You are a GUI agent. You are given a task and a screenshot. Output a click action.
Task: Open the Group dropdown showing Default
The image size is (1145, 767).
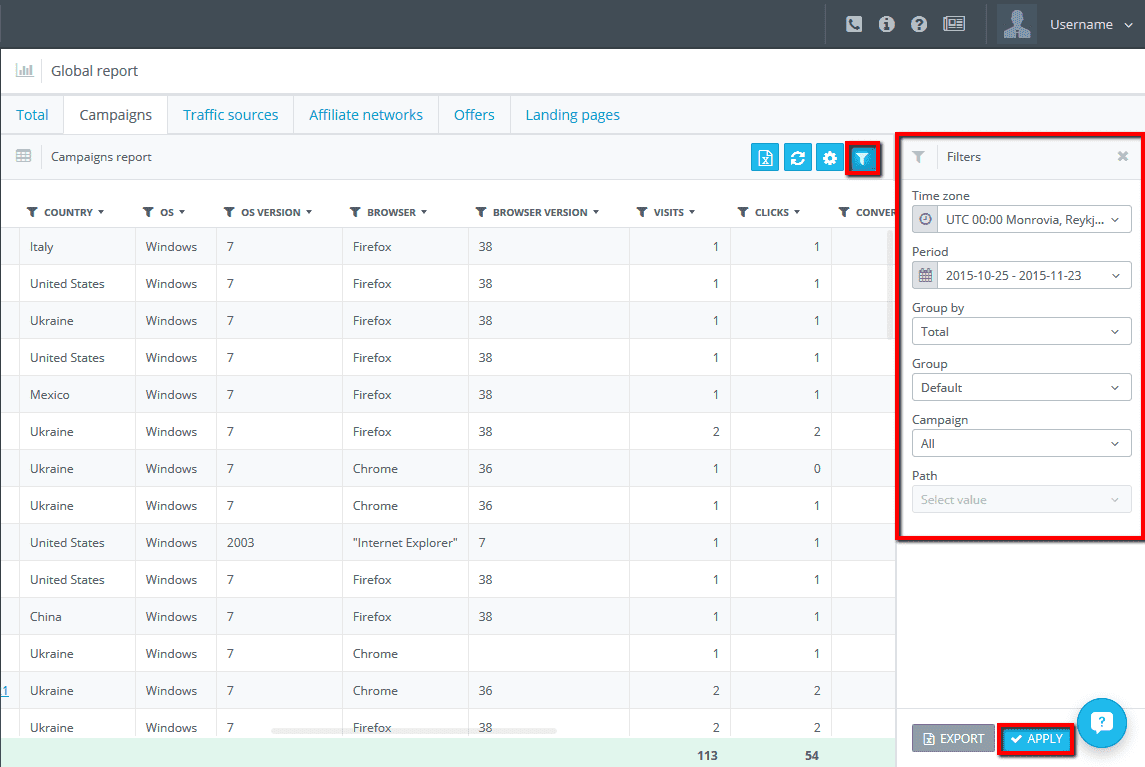pyautogui.click(x=1022, y=387)
